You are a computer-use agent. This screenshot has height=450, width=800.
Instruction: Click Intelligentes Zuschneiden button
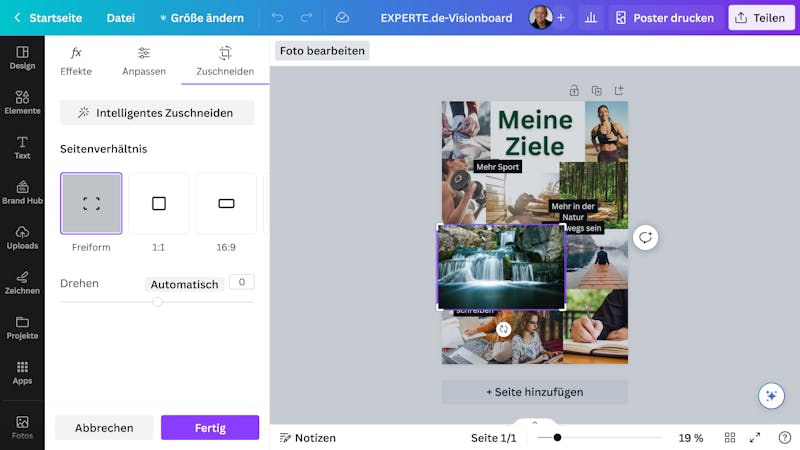(x=157, y=113)
